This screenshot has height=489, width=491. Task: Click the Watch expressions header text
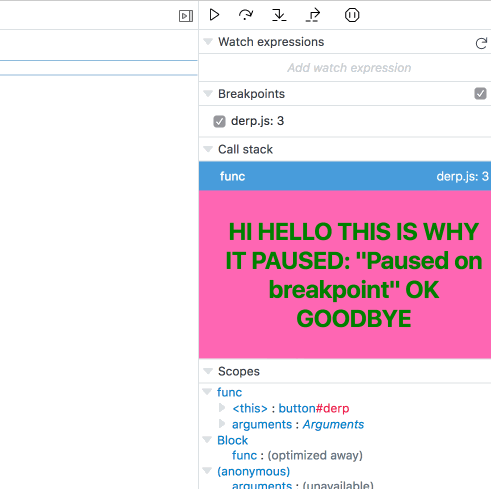pos(271,42)
